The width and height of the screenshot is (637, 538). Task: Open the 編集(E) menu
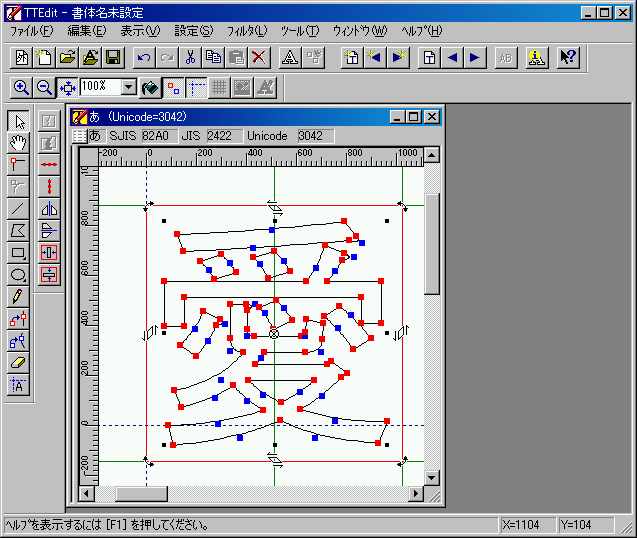[x=87, y=31]
